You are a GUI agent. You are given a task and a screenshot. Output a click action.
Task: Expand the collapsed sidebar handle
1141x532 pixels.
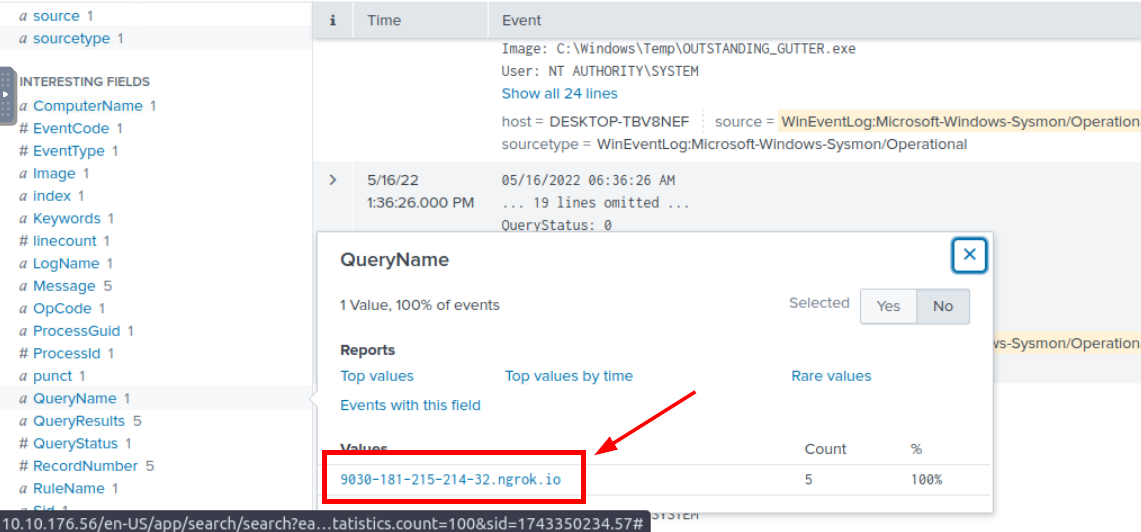[7, 96]
